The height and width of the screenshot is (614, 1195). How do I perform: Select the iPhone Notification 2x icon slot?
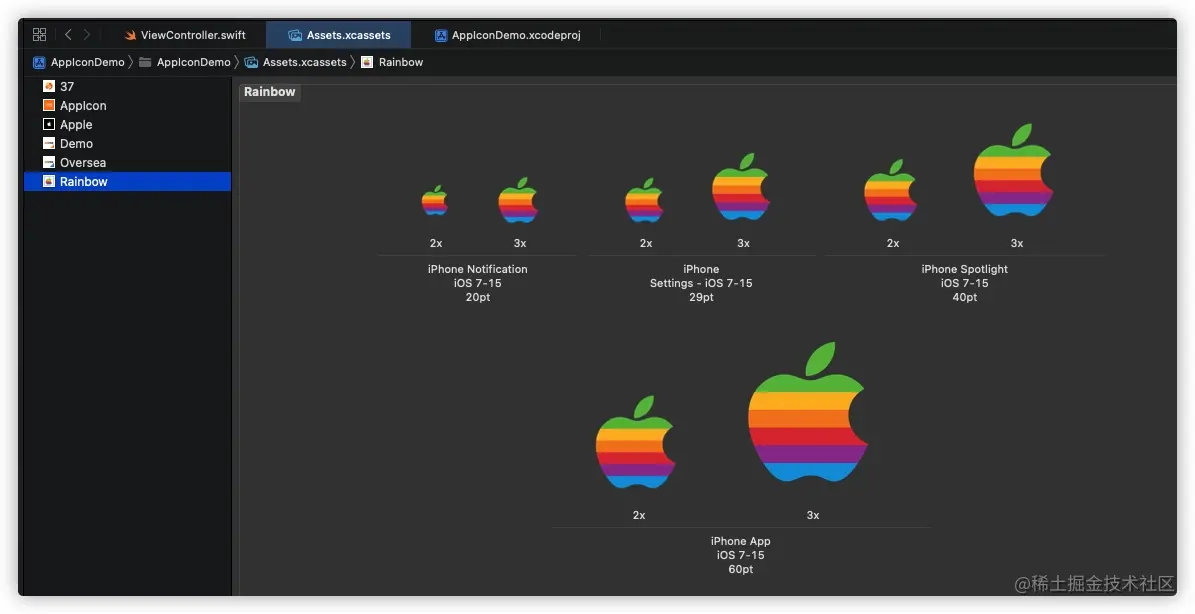click(435, 200)
